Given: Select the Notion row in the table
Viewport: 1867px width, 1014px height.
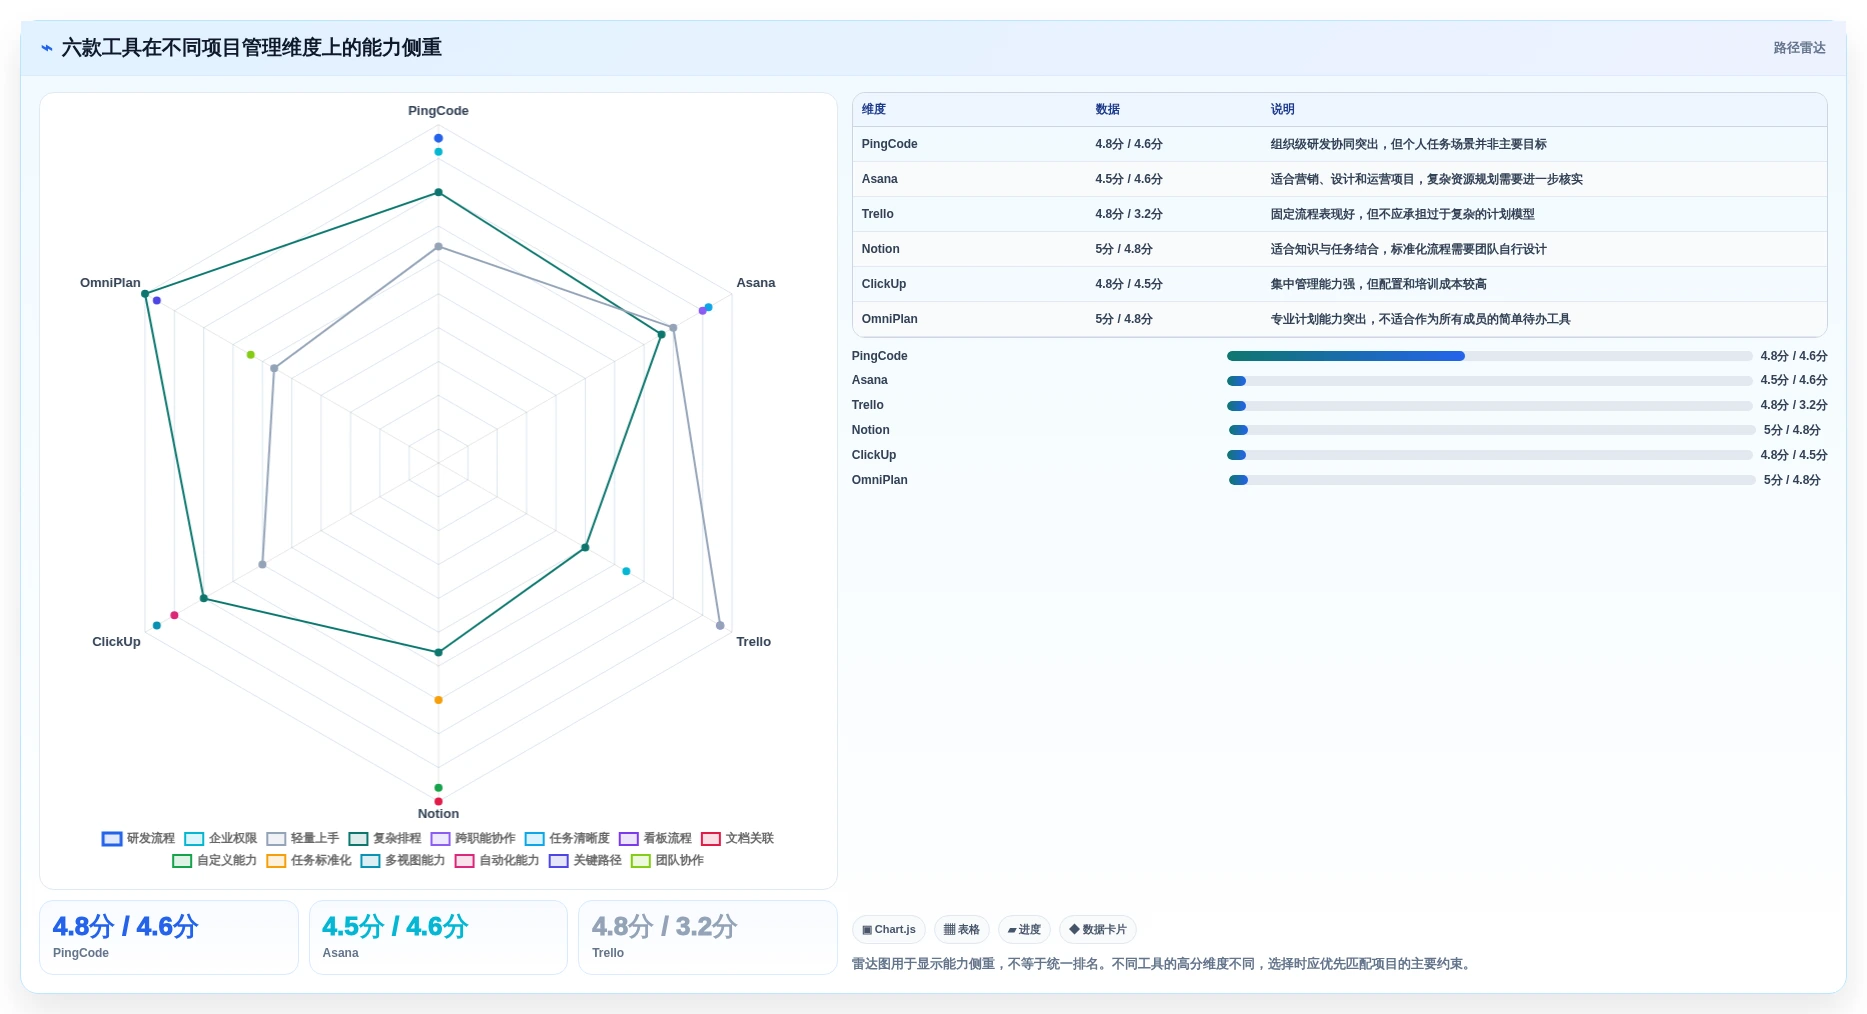Looking at the screenshot, I should (x=1339, y=249).
